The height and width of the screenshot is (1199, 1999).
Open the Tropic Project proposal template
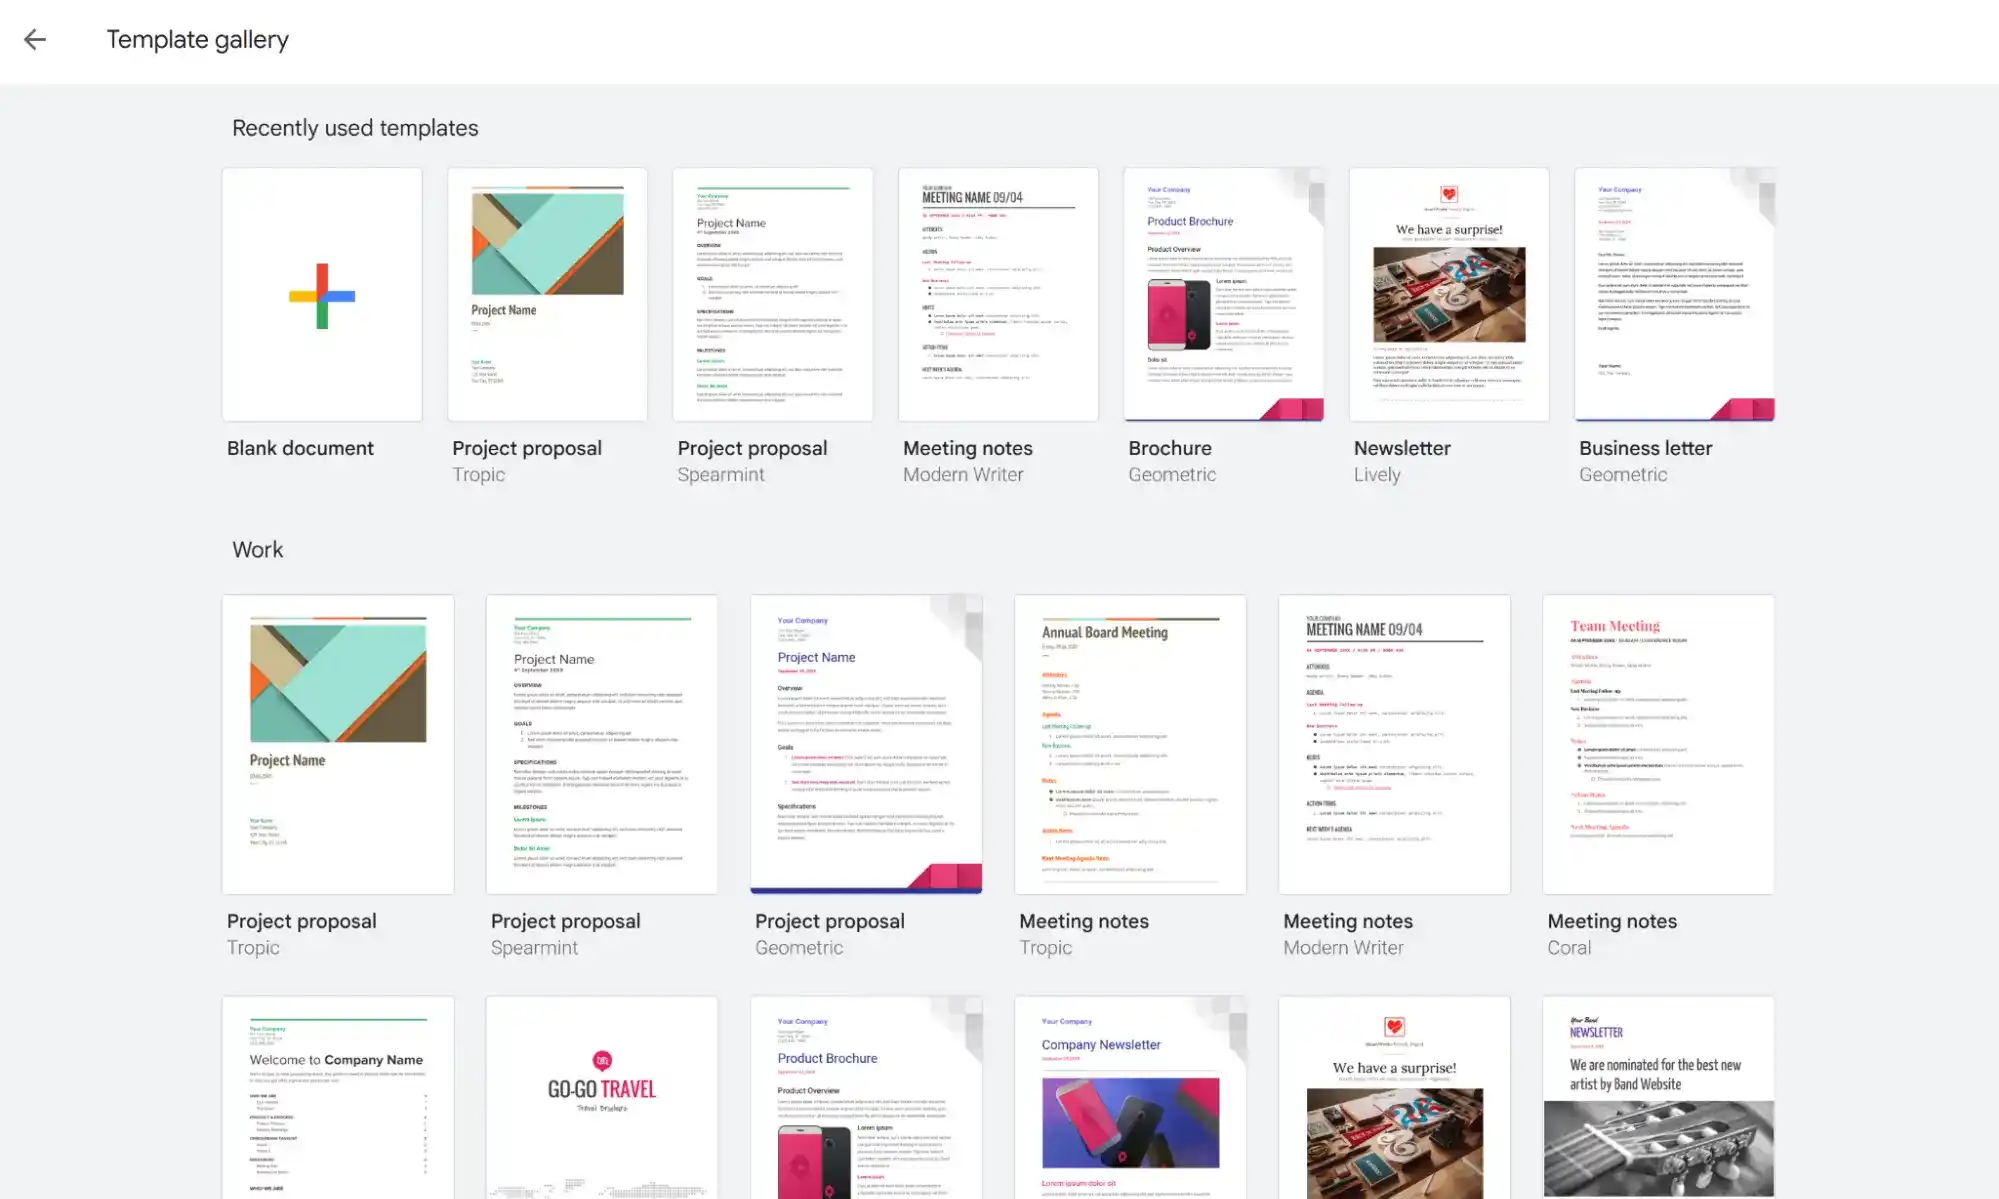546,293
